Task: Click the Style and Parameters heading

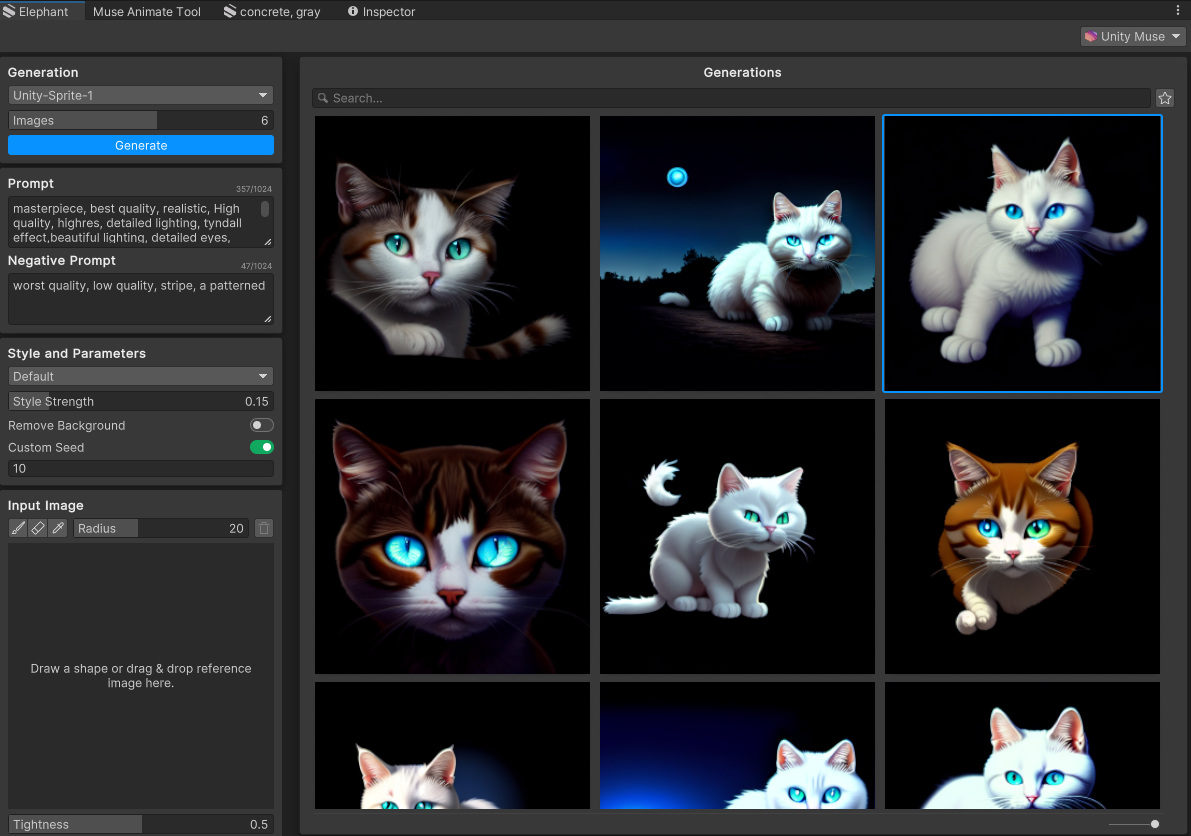Action: [x=77, y=353]
